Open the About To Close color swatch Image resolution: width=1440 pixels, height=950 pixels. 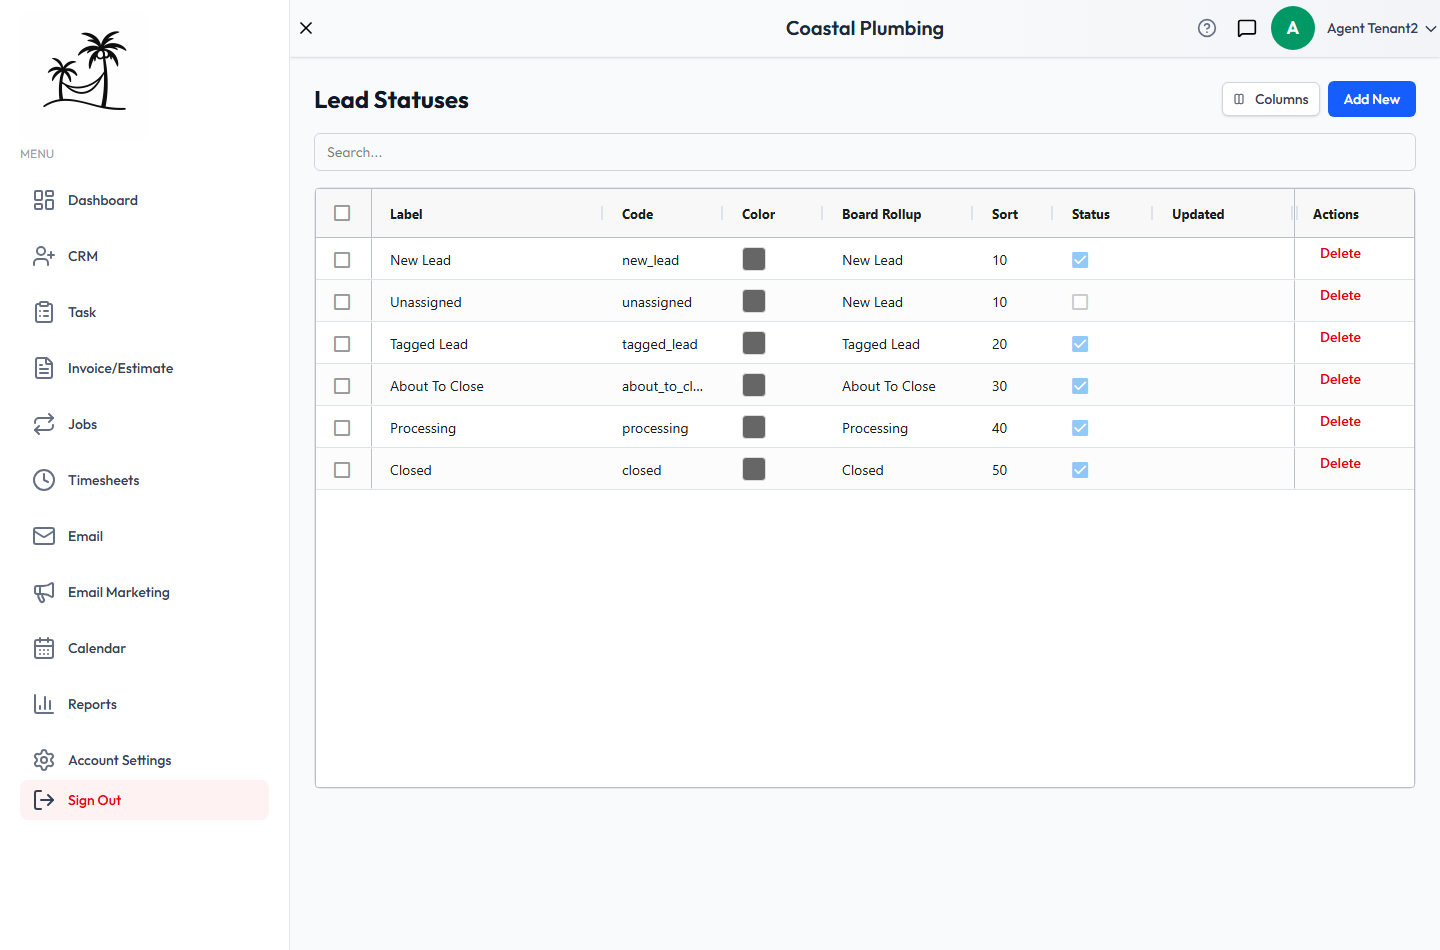tap(754, 385)
